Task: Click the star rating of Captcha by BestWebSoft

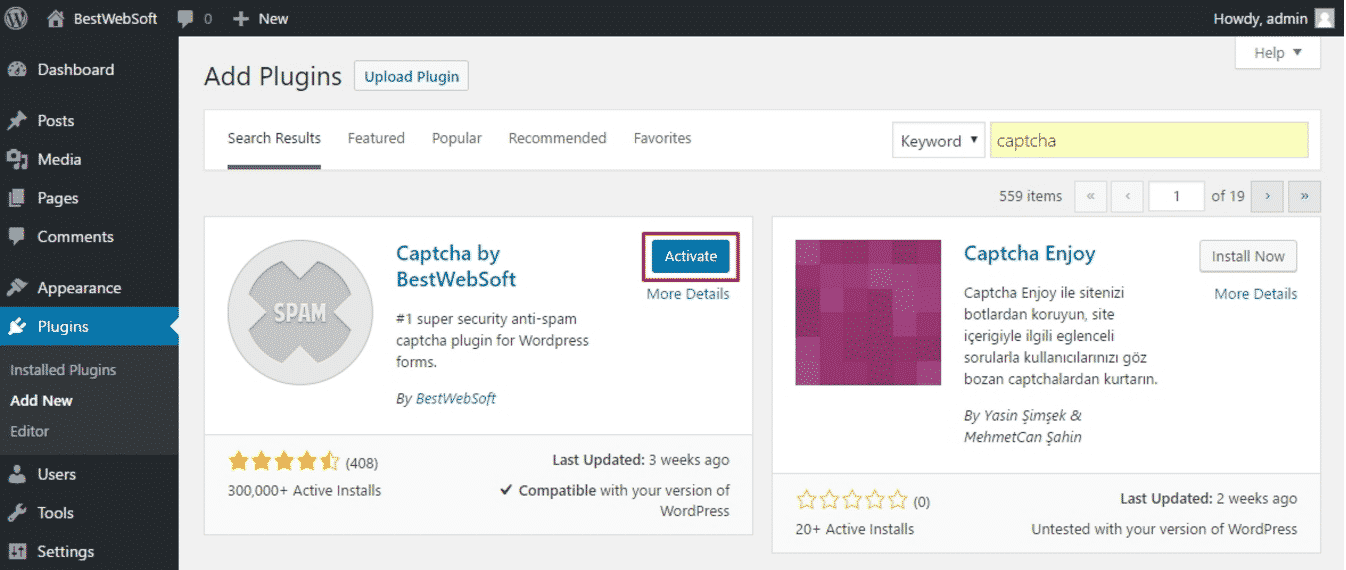Action: pyautogui.click(x=284, y=462)
